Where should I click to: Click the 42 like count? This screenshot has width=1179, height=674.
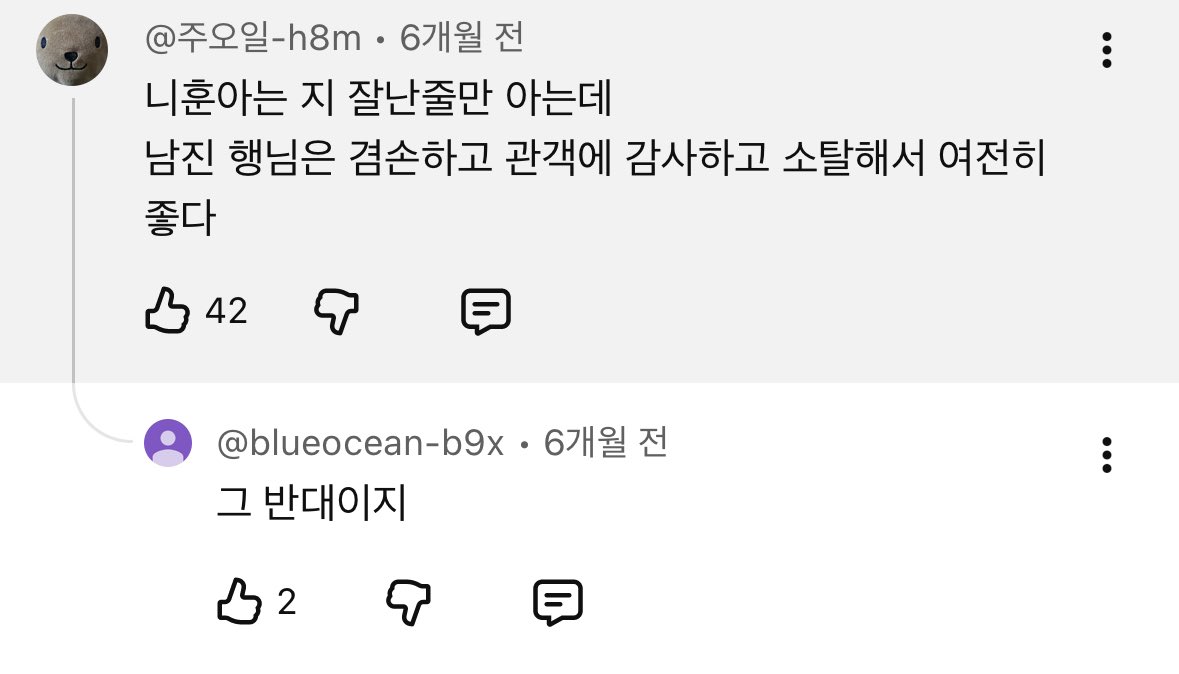point(226,311)
